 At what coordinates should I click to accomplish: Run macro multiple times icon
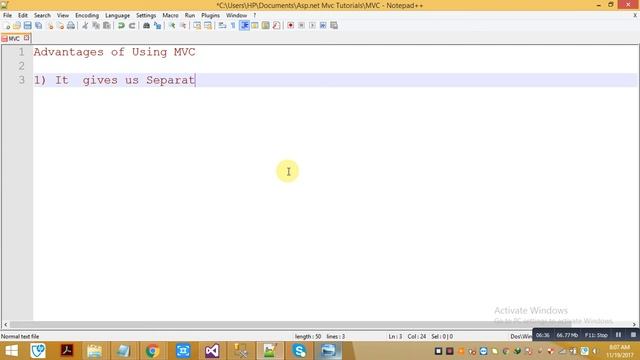pos(323,25)
